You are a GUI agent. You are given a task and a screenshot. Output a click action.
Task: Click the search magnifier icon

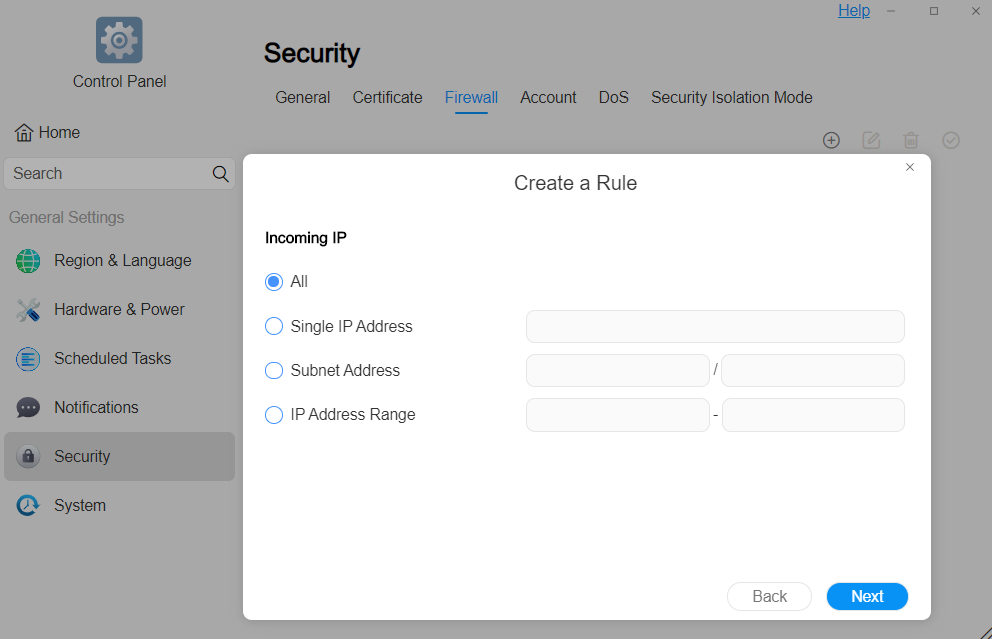221,173
